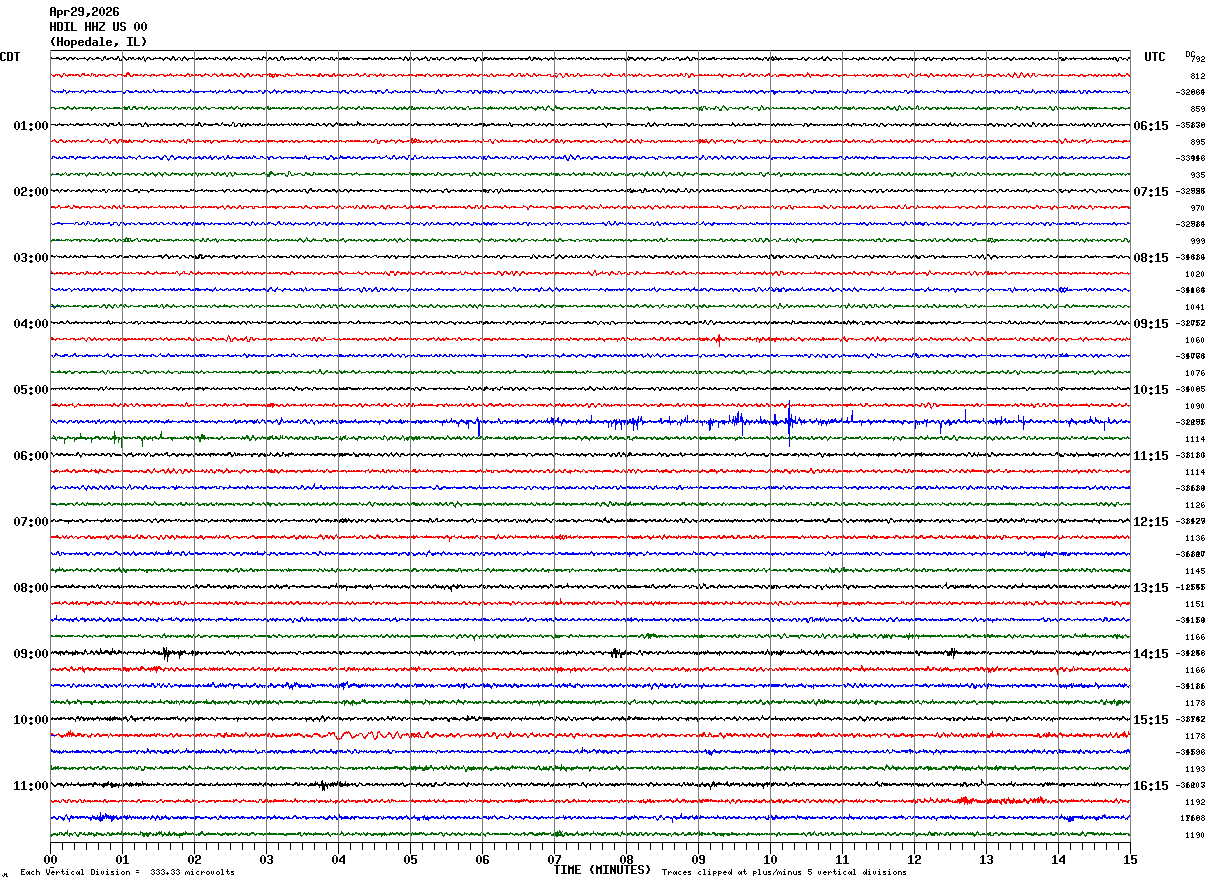Click the "12:15" UTC time label
The image size is (1210, 886).
[x=1151, y=522]
